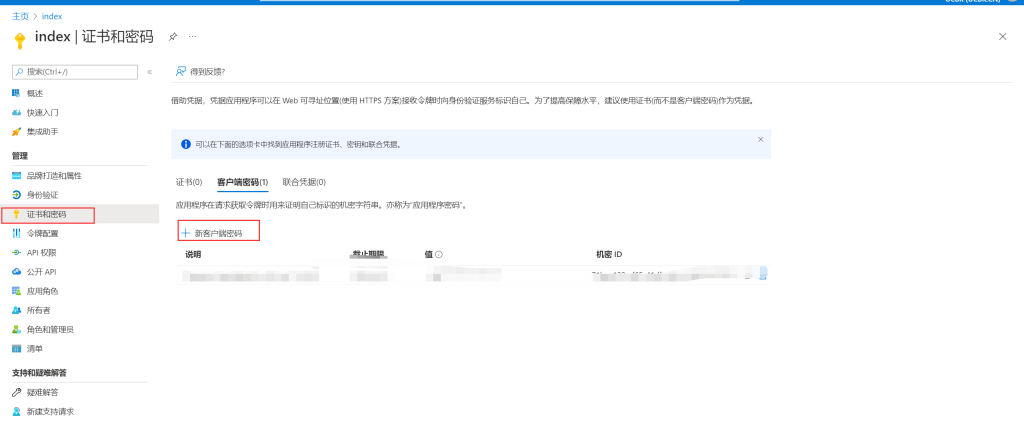Switch to the 联合凭据(0) tab
Viewport: 1024px width, 436px height.
(304, 181)
